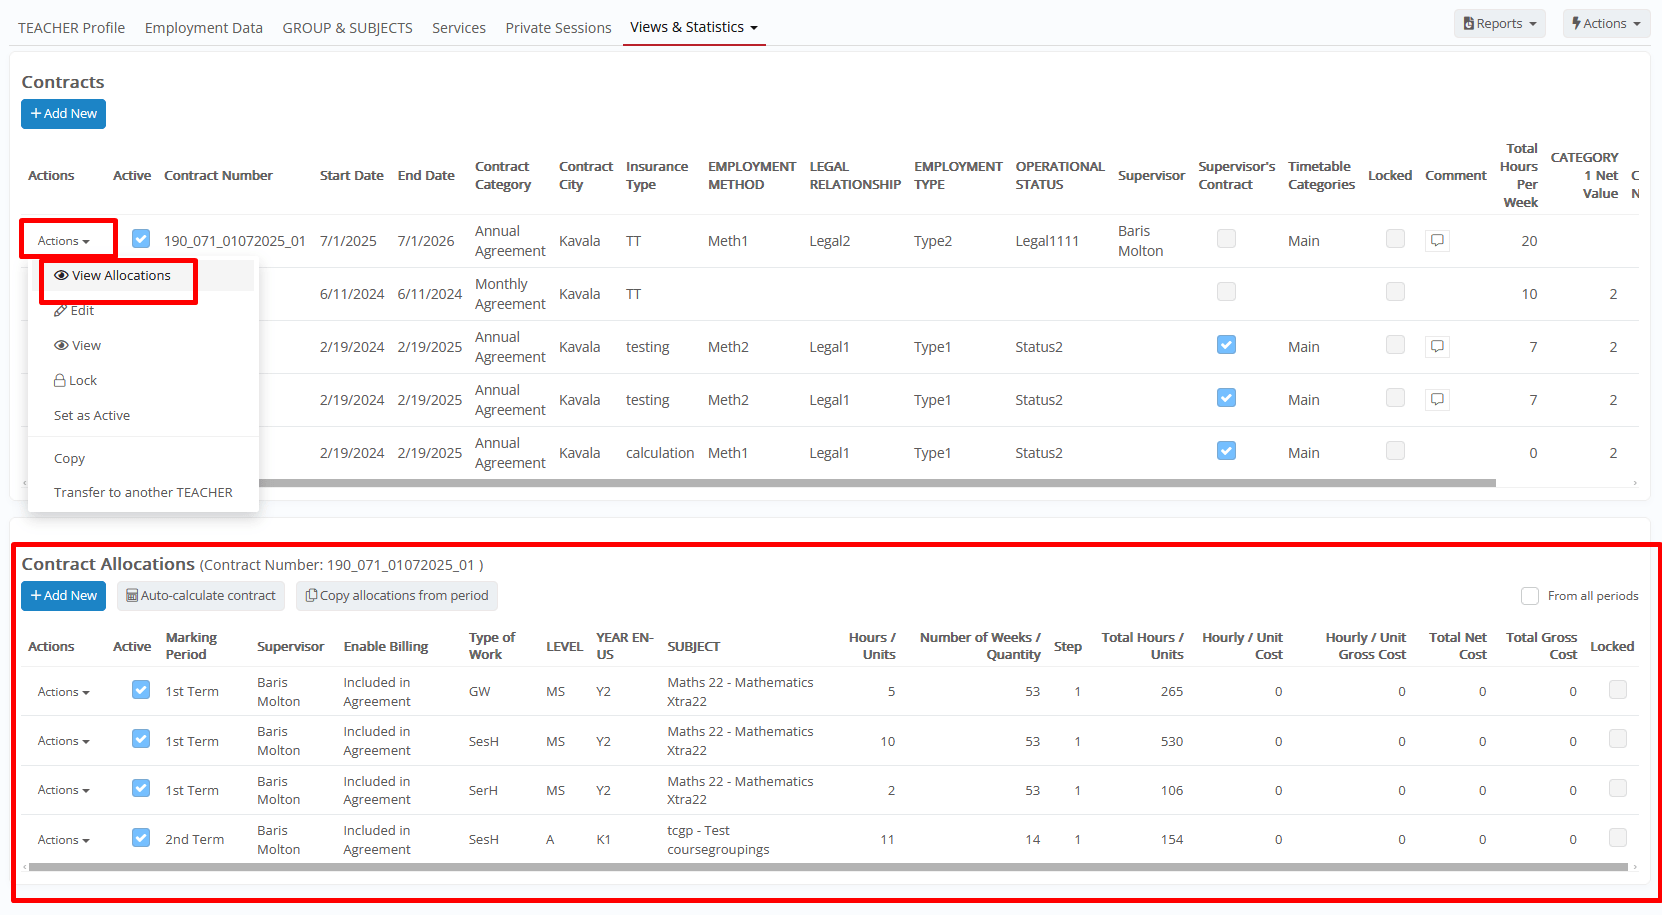Image resolution: width=1662 pixels, height=915 pixels.
Task: Select Transfer to another TEACHER option
Action: [x=143, y=493]
